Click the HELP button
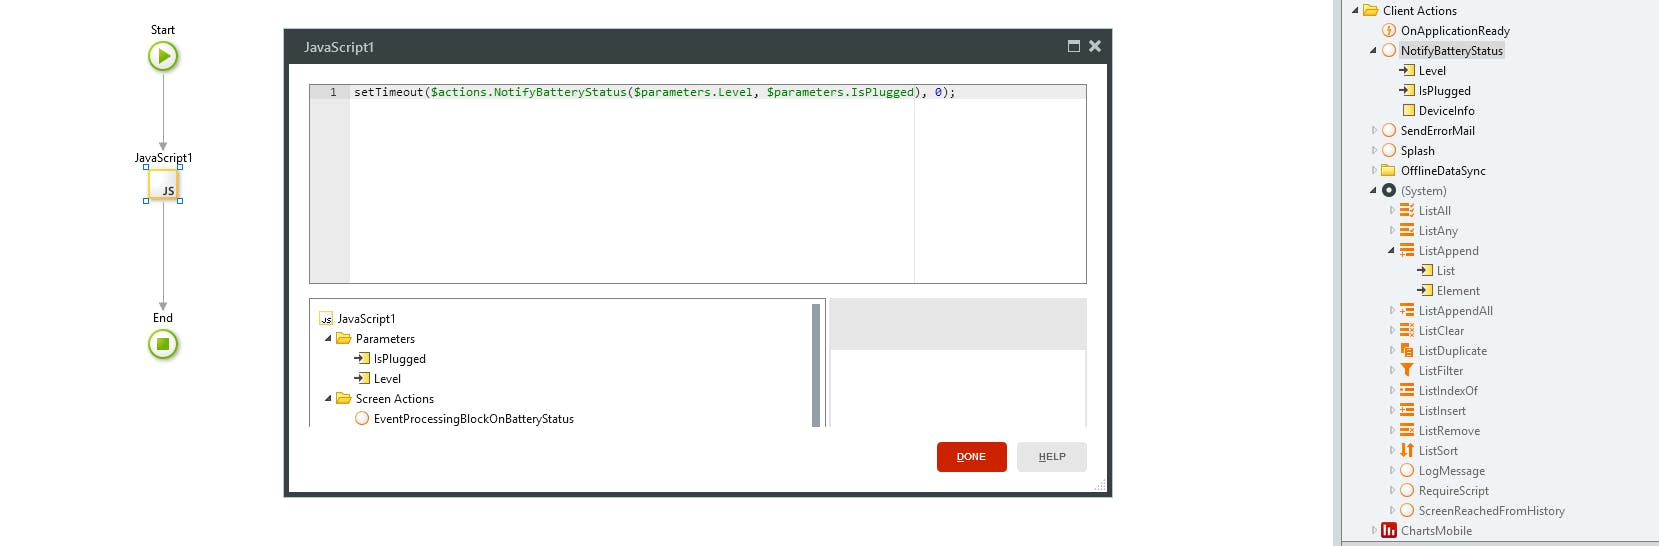The width and height of the screenshot is (1659, 546). [1051, 457]
